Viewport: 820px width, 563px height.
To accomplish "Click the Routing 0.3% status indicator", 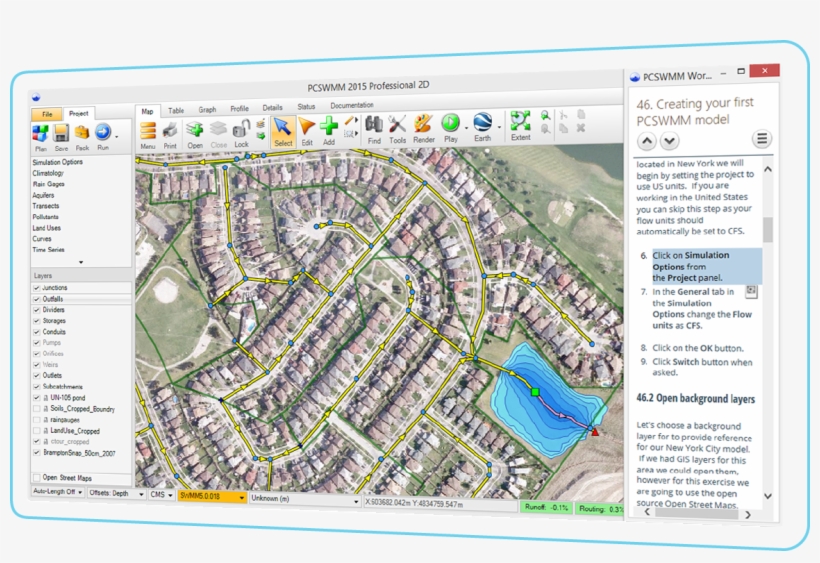I will (600, 509).
